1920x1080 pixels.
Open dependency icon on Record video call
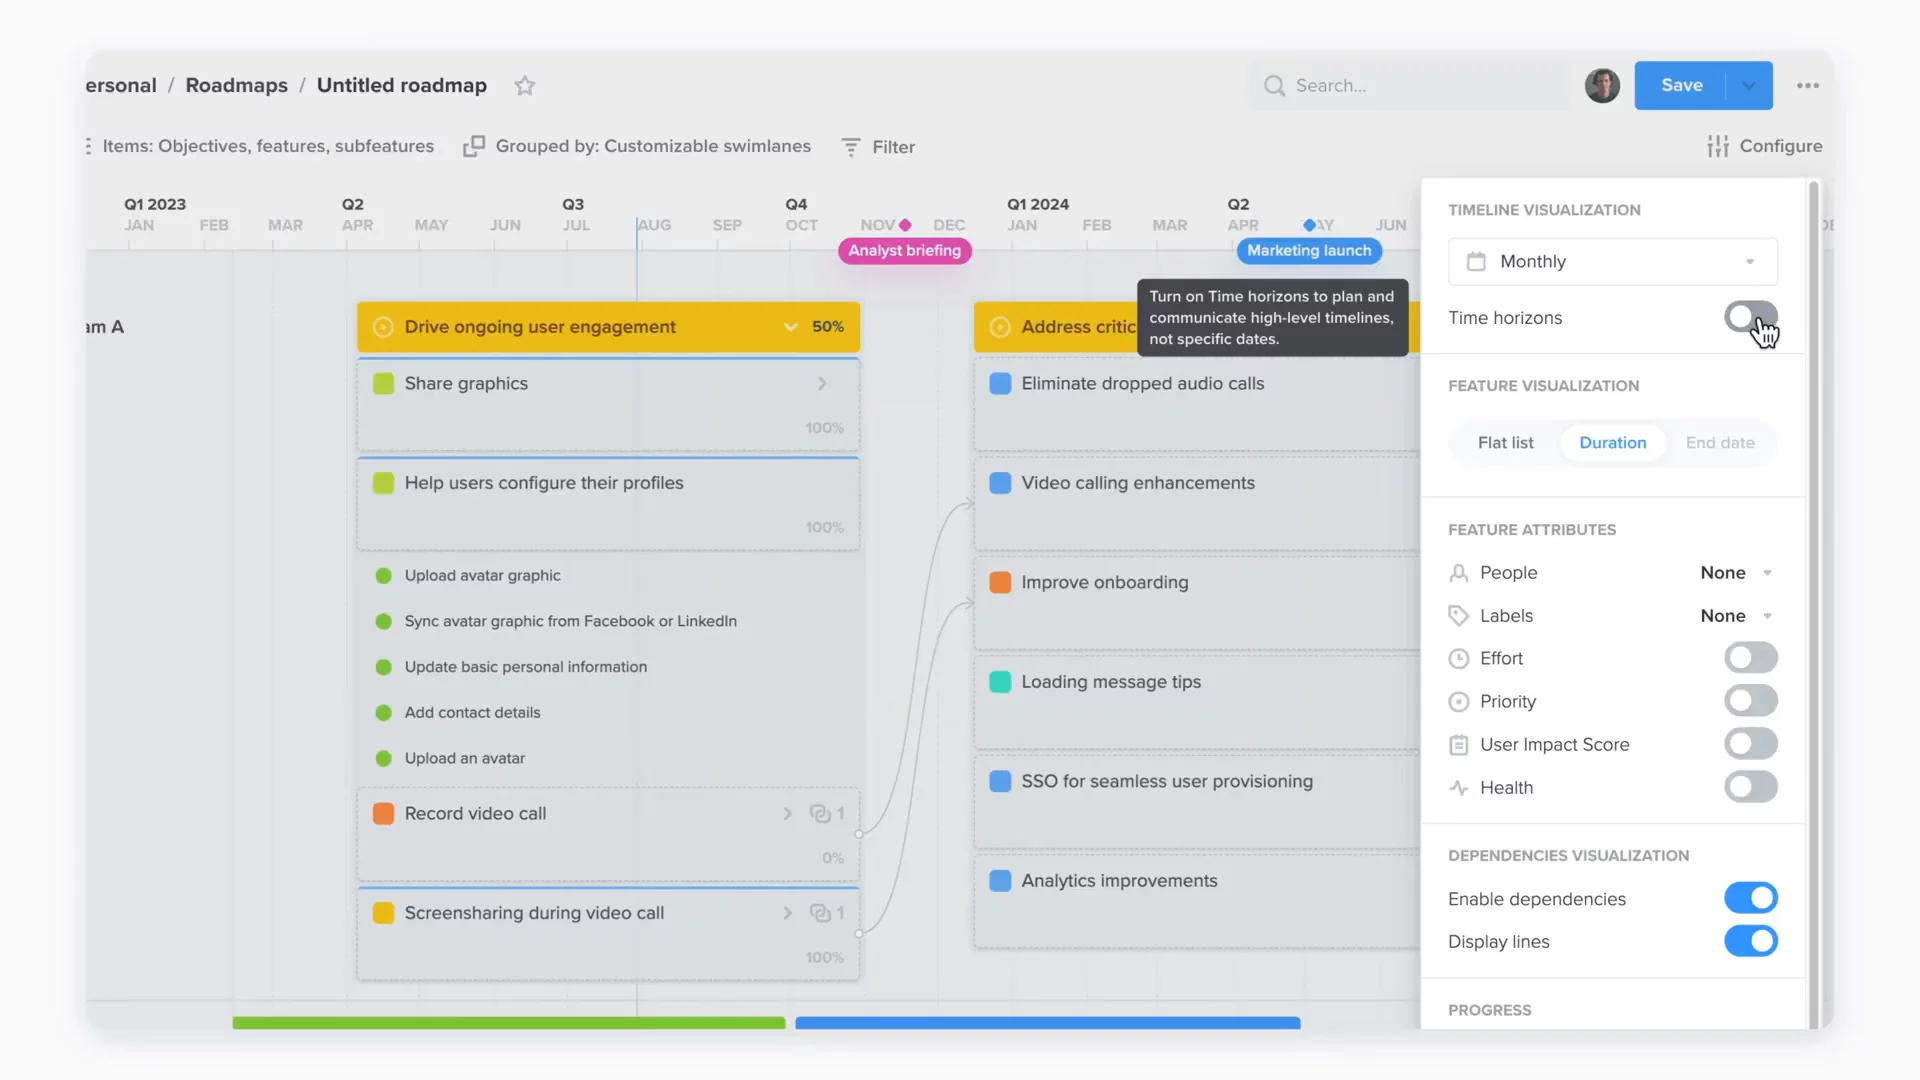[x=821, y=813]
